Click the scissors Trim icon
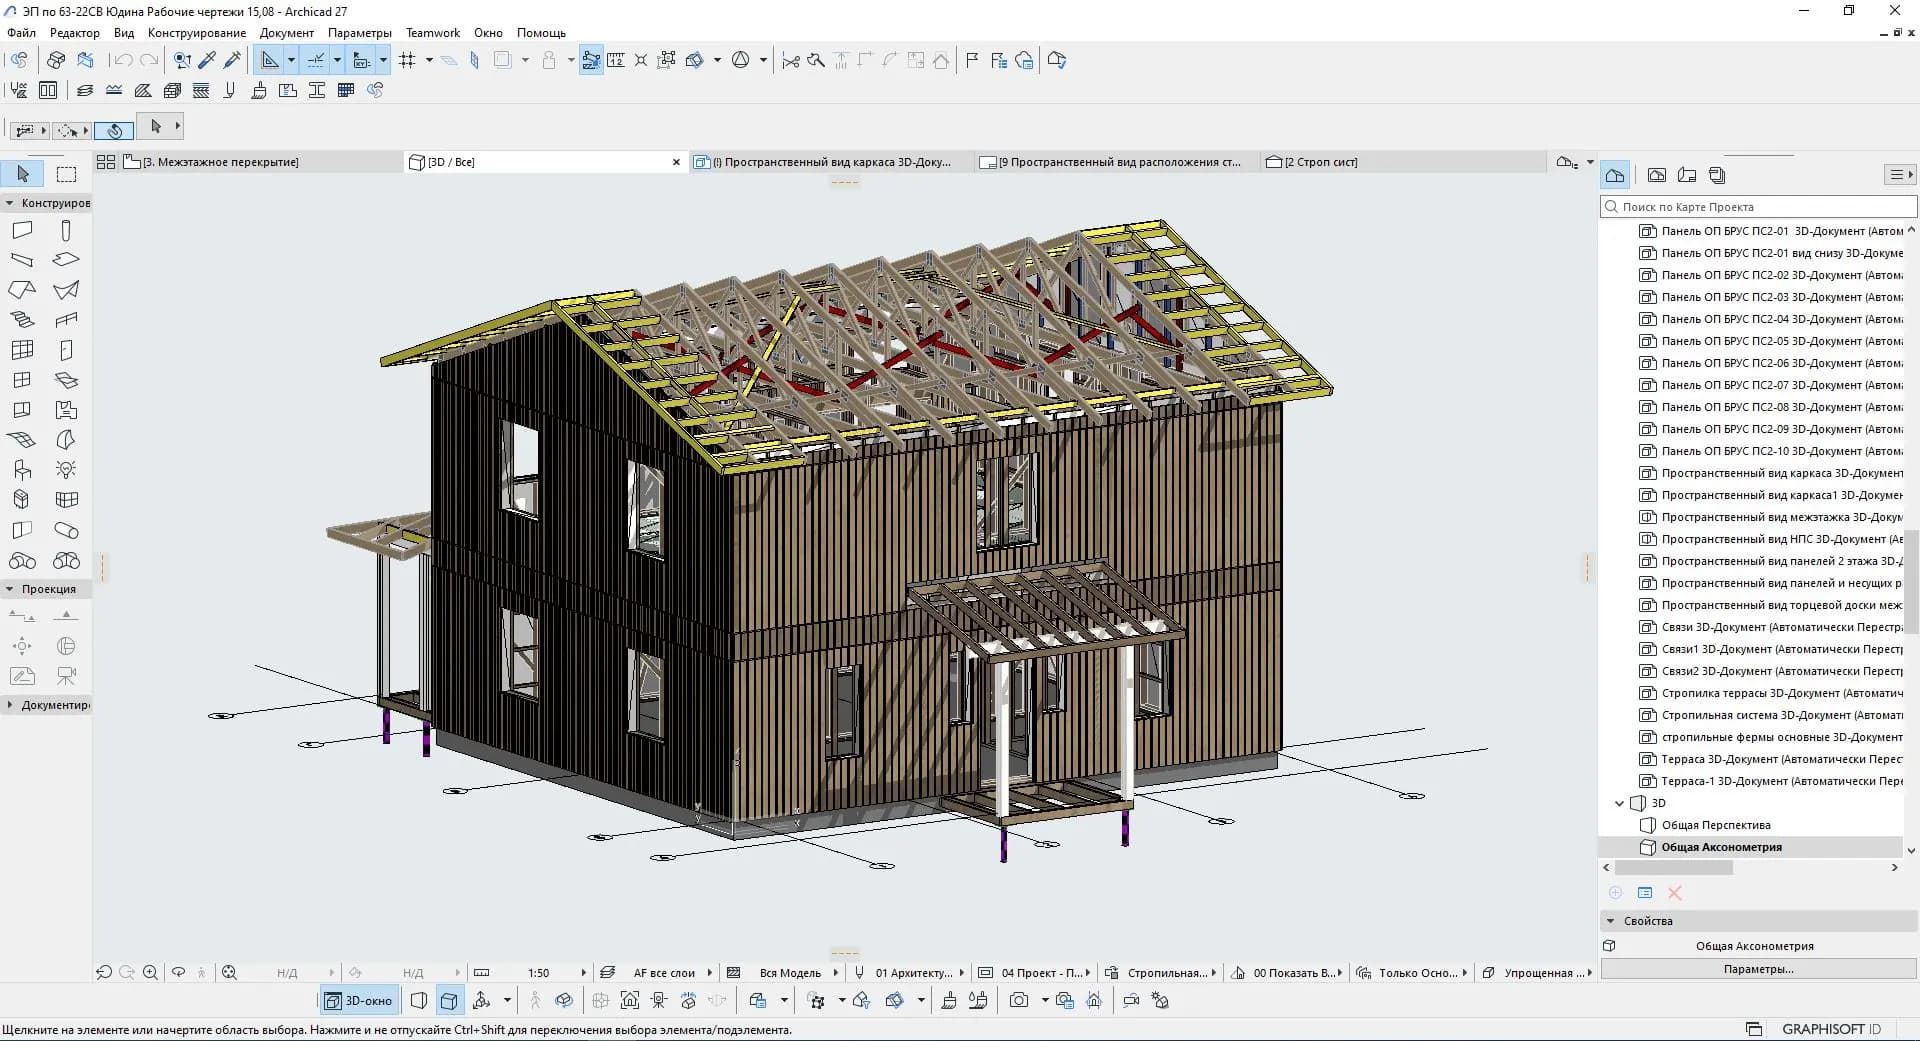The width and height of the screenshot is (1920, 1041). [791, 60]
